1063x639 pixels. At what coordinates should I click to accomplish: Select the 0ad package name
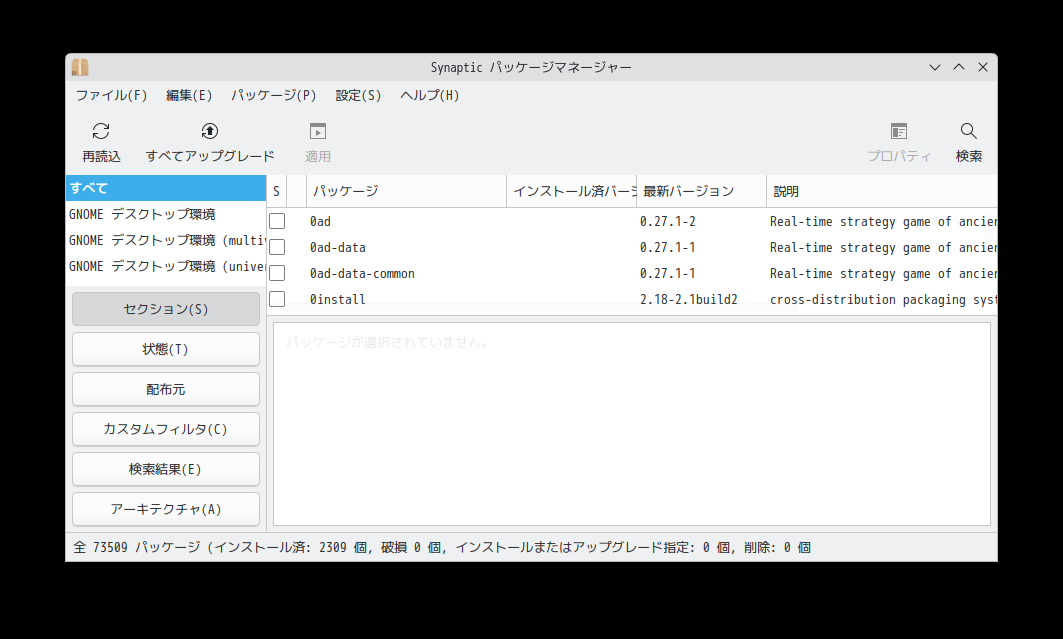coord(320,222)
